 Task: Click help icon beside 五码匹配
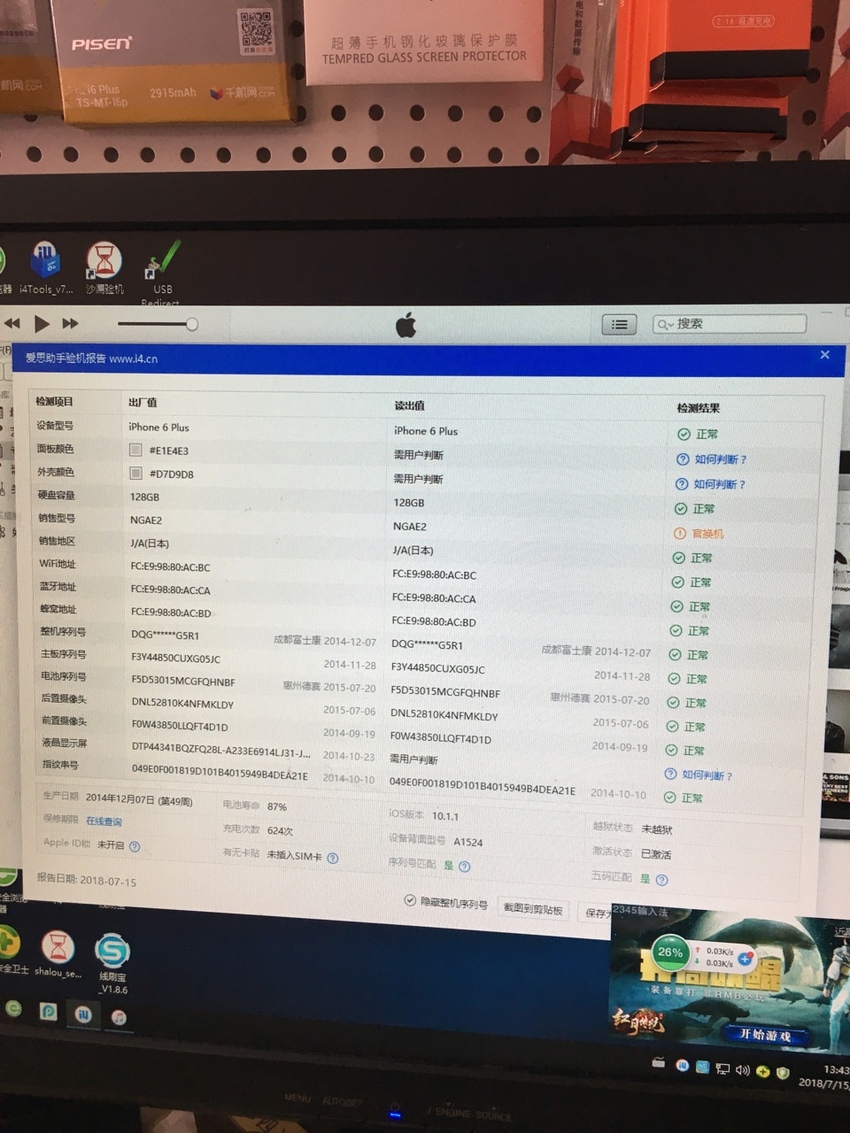[x=661, y=879]
